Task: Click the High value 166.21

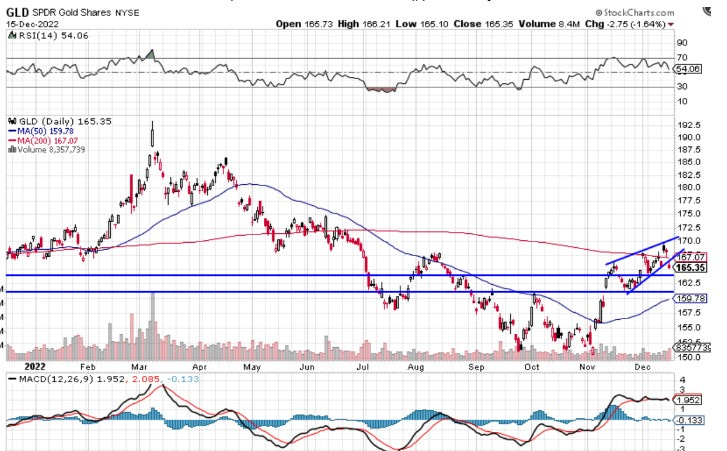Action: [x=376, y=24]
